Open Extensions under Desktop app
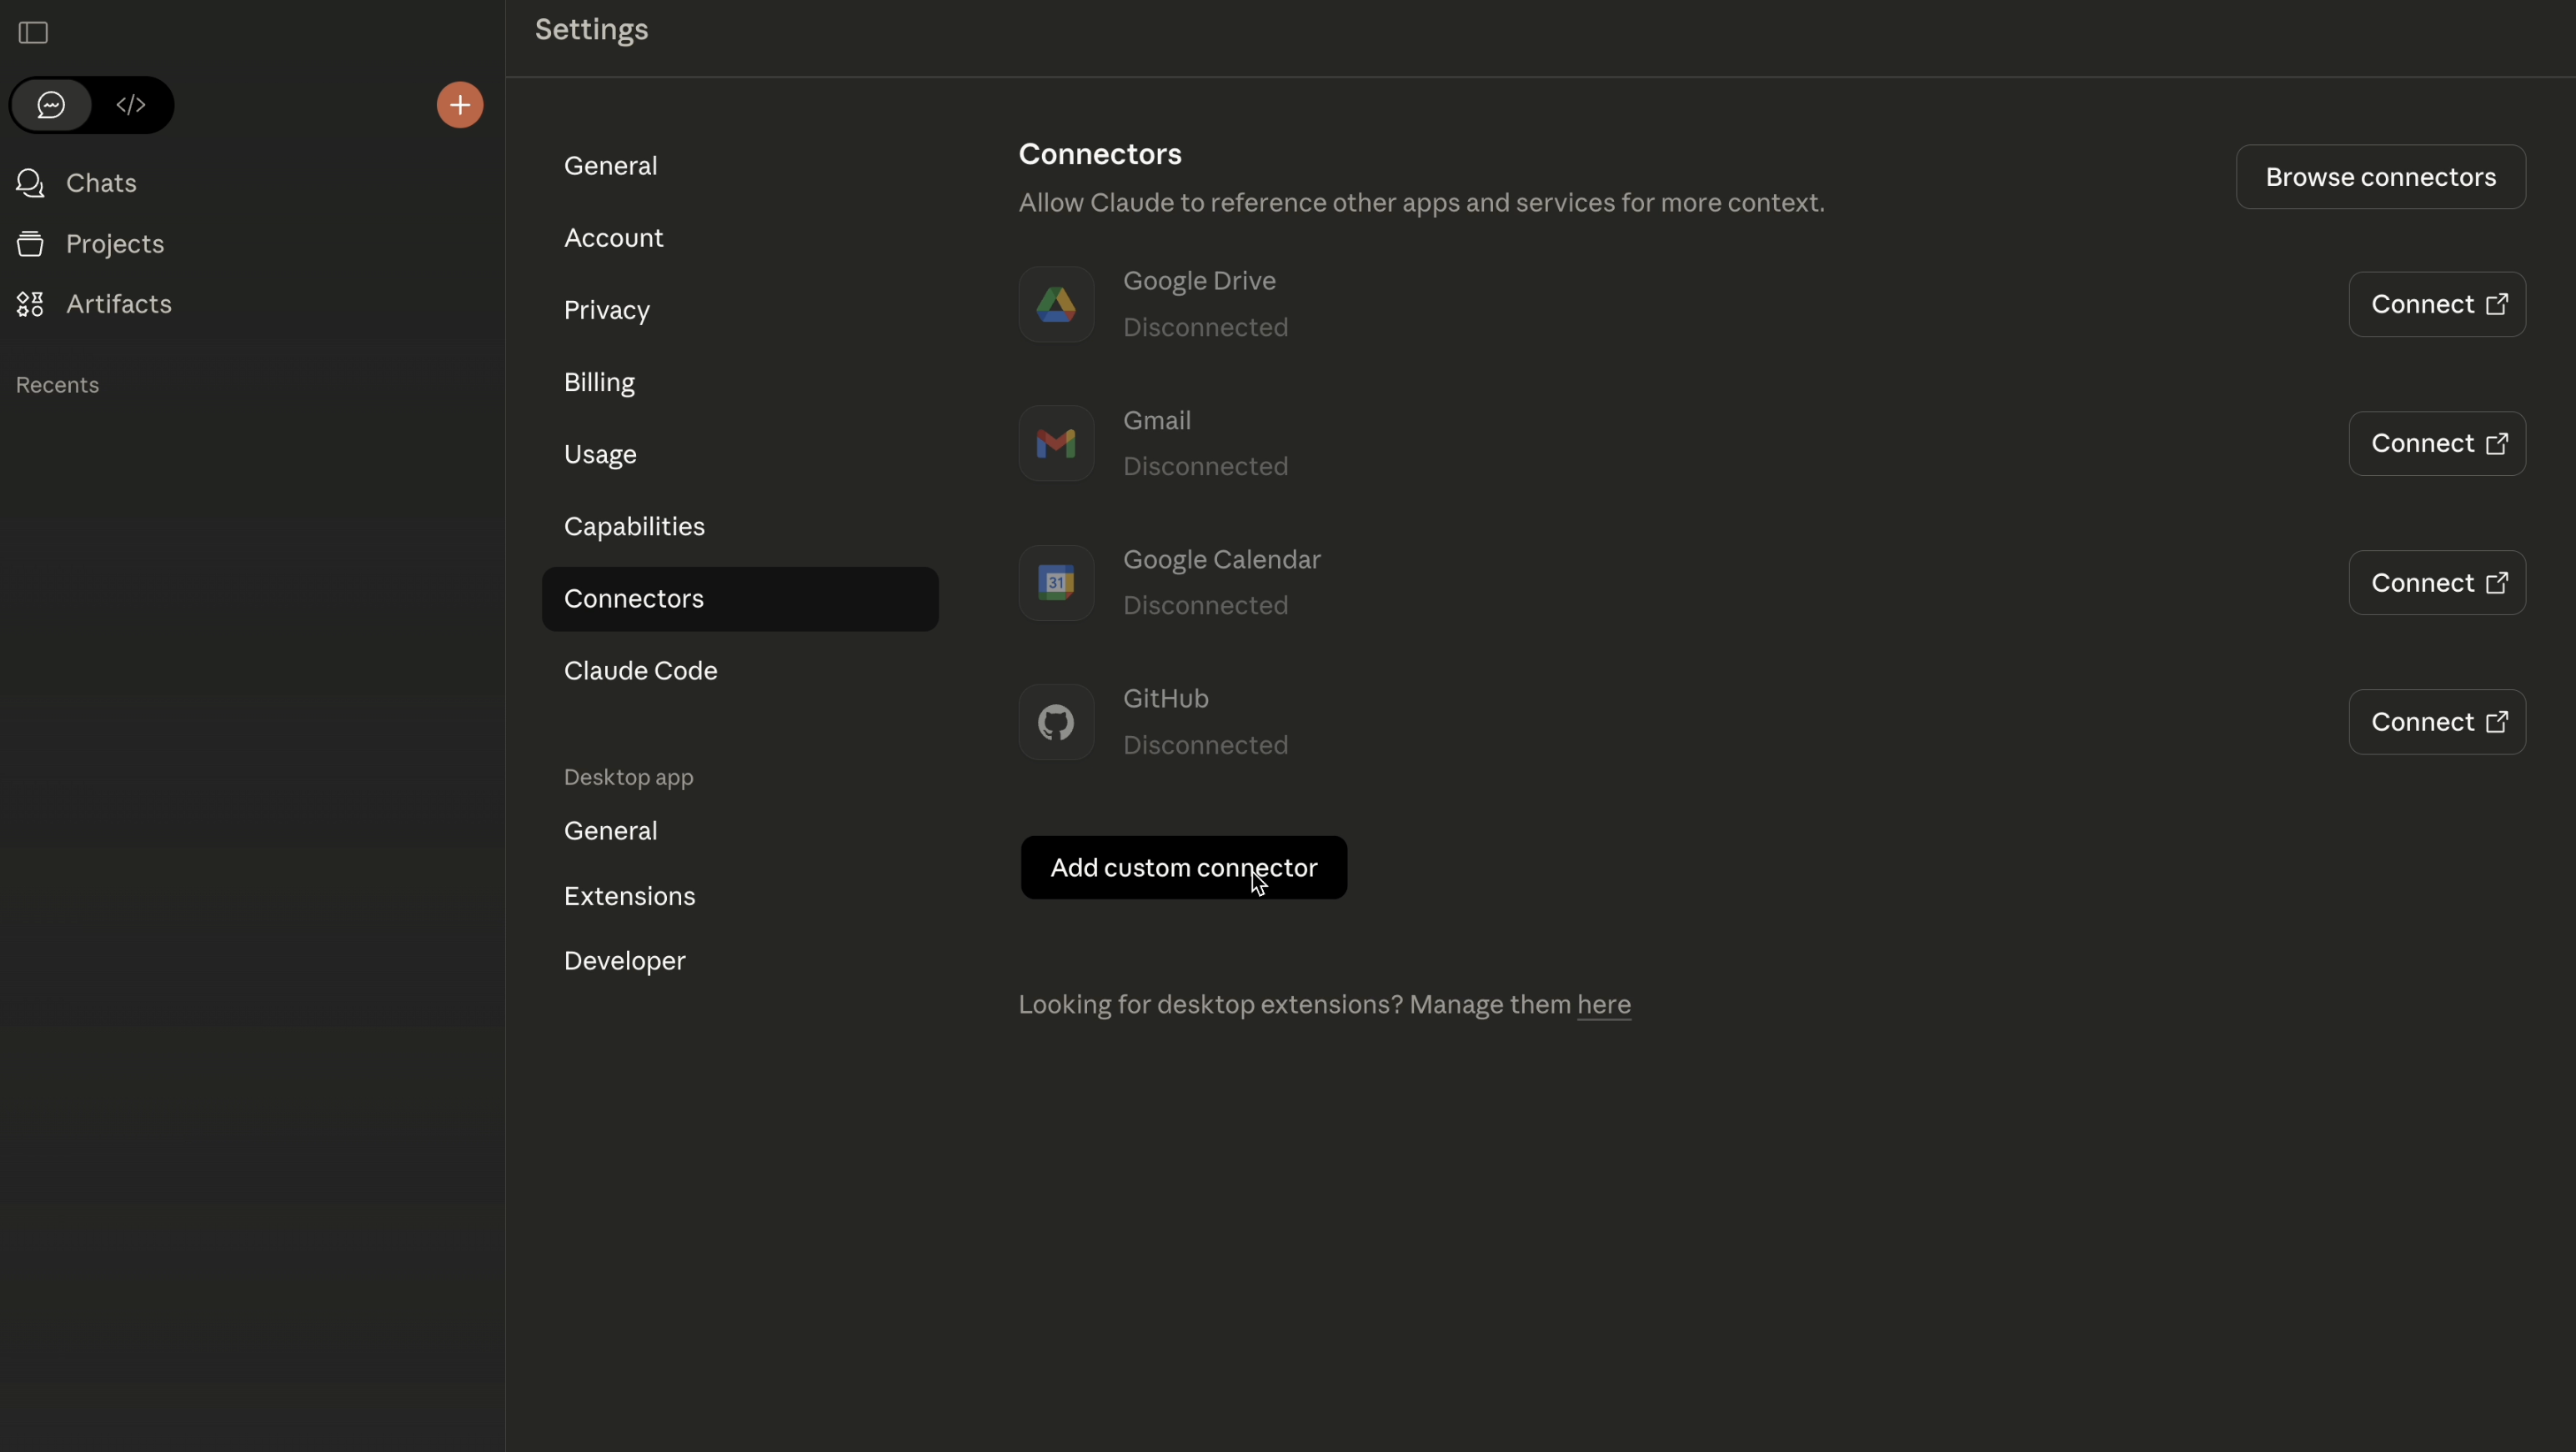This screenshot has height=1452, width=2576. coord(630,896)
